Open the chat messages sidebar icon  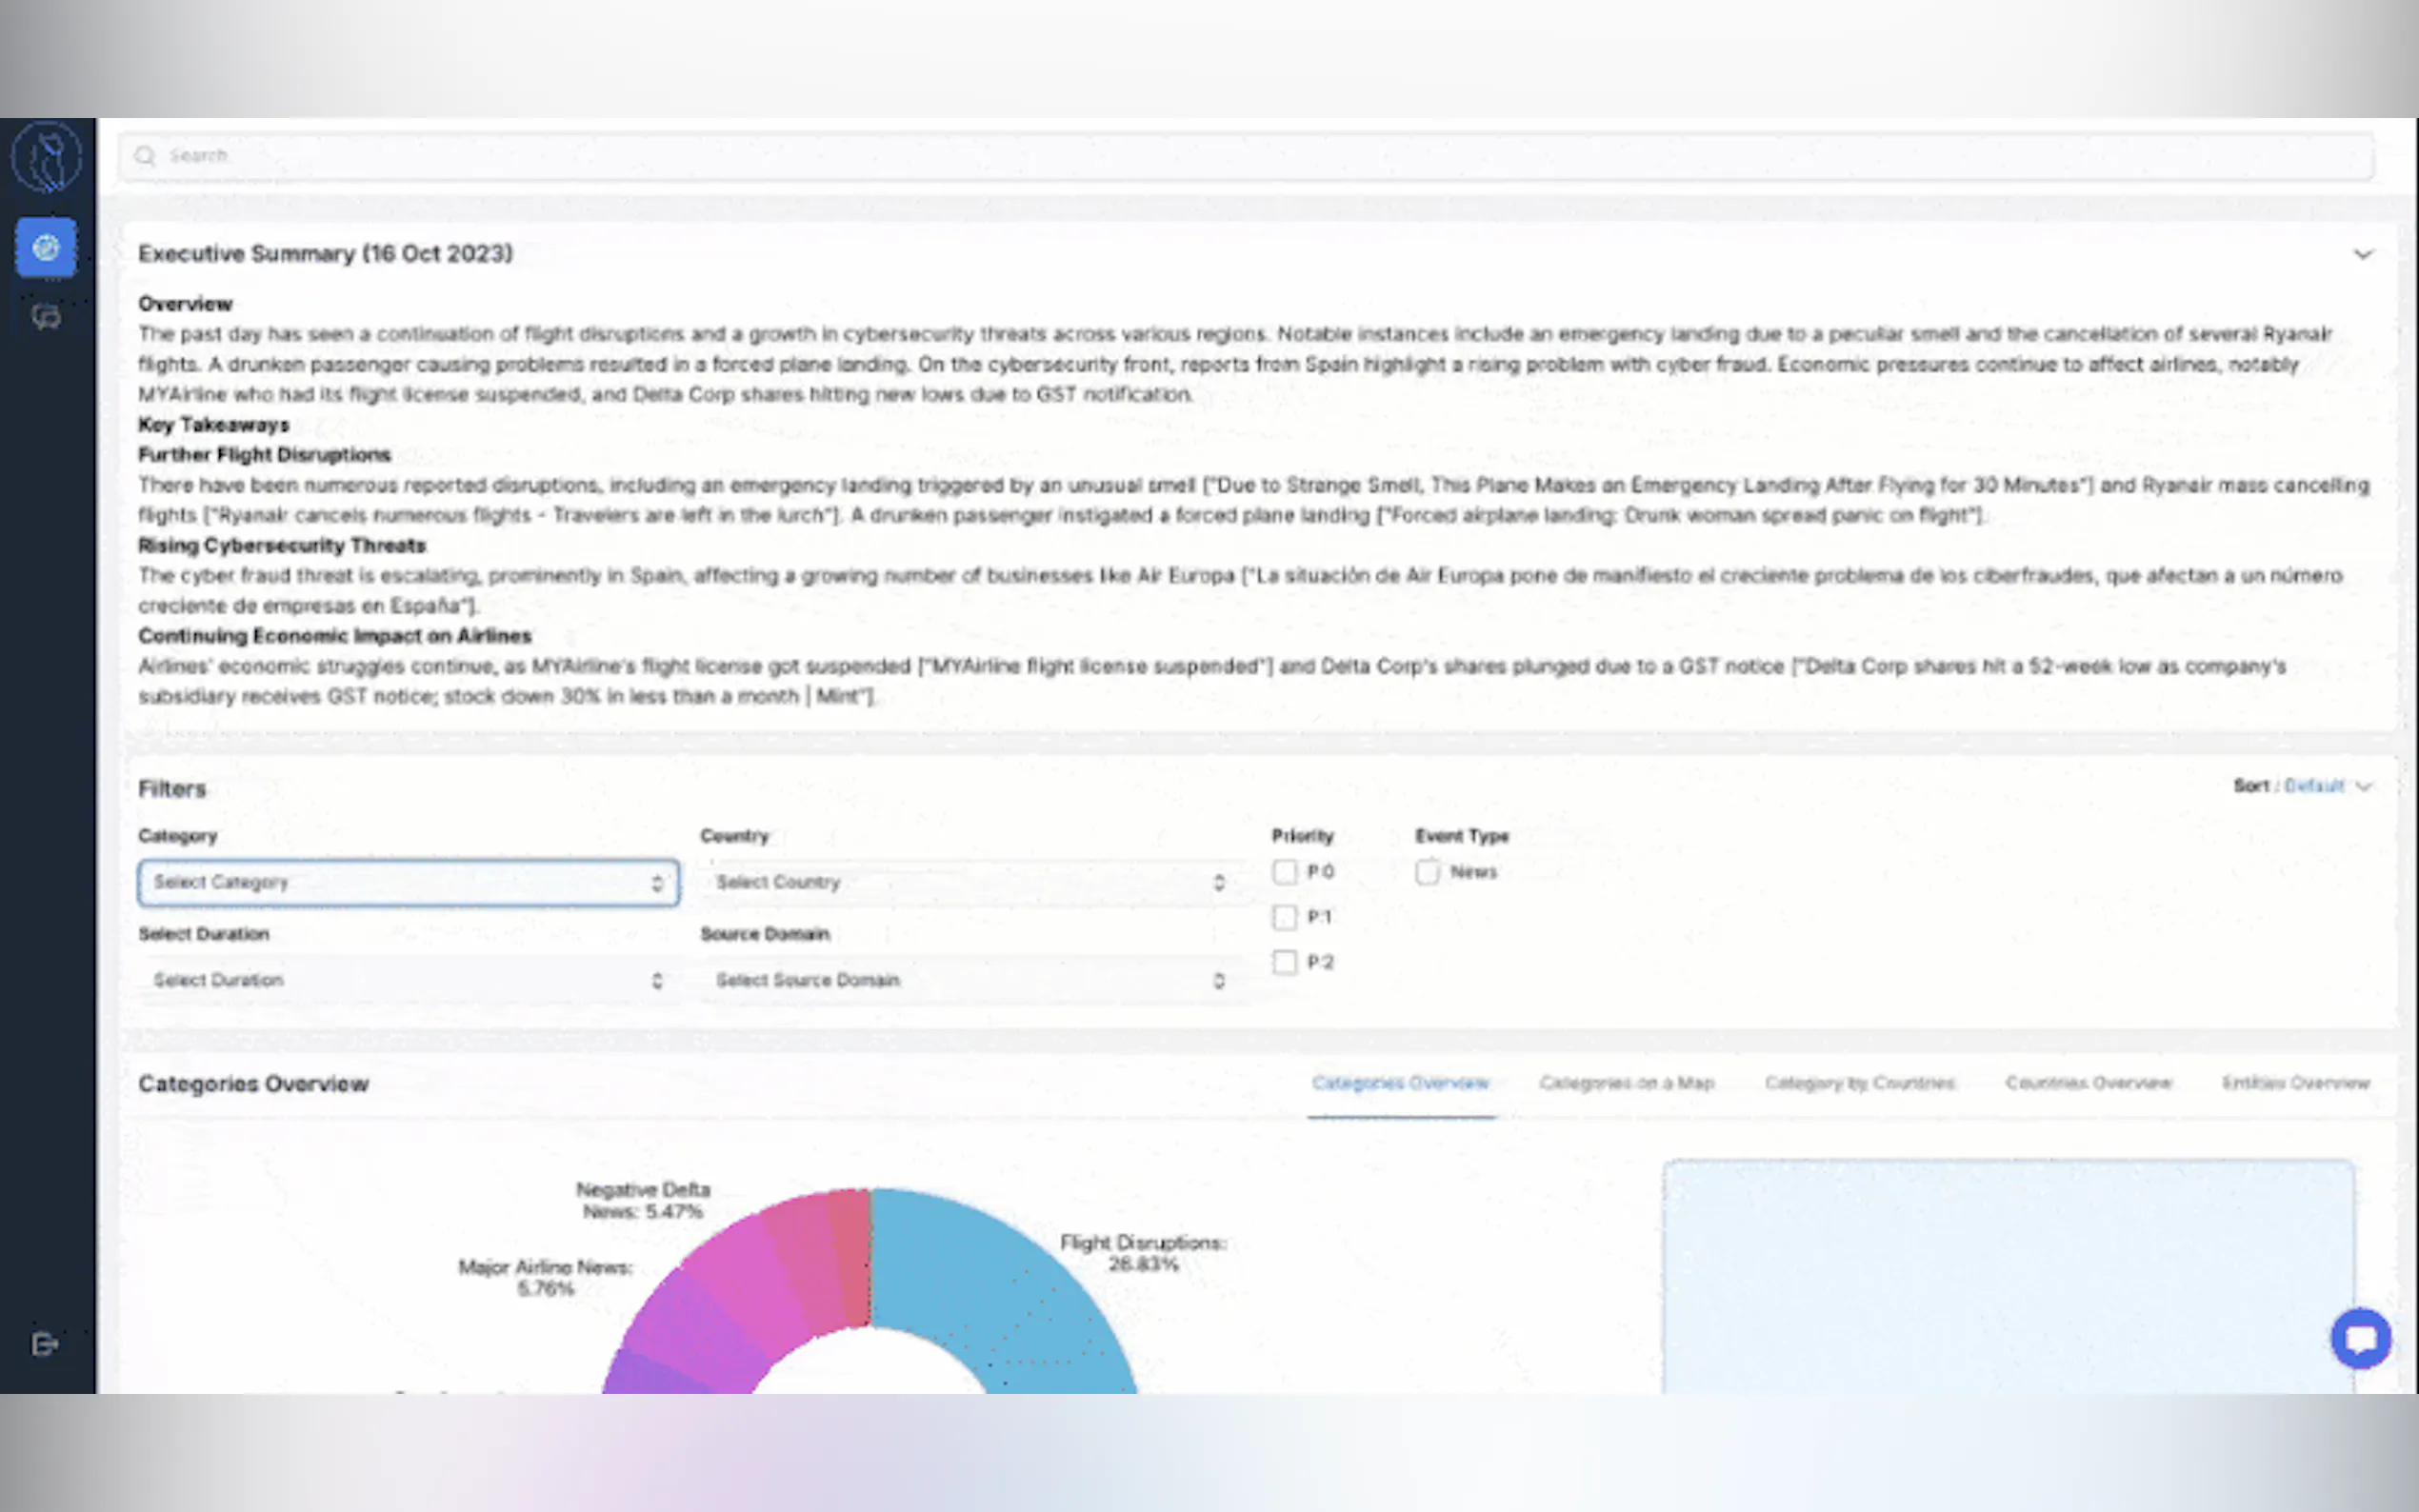coord(46,318)
